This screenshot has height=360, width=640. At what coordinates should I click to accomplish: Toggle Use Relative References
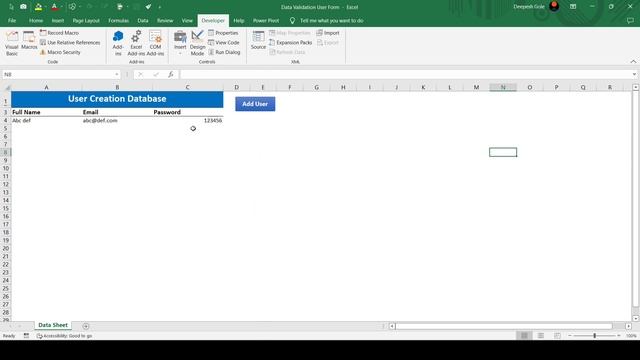click(x=70, y=42)
